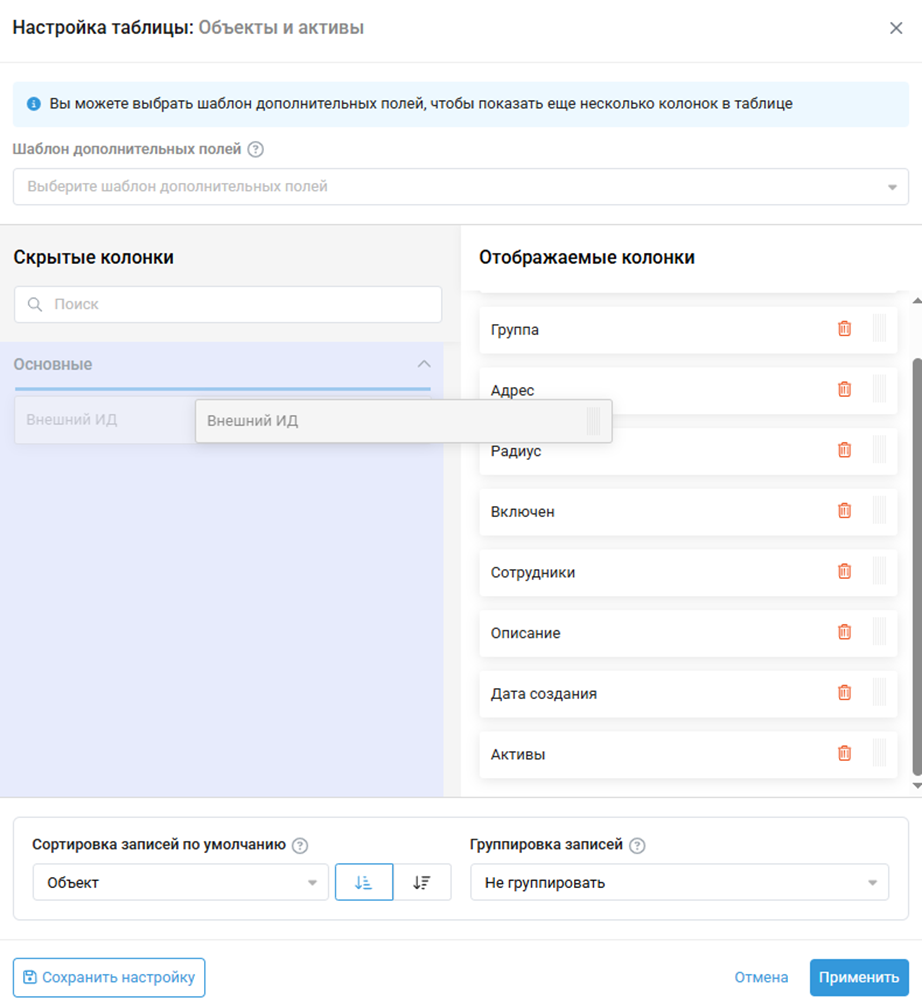The width and height of the screenshot is (922, 1008).
Task: Select ascending sort order button
Action: [x=364, y=883]
